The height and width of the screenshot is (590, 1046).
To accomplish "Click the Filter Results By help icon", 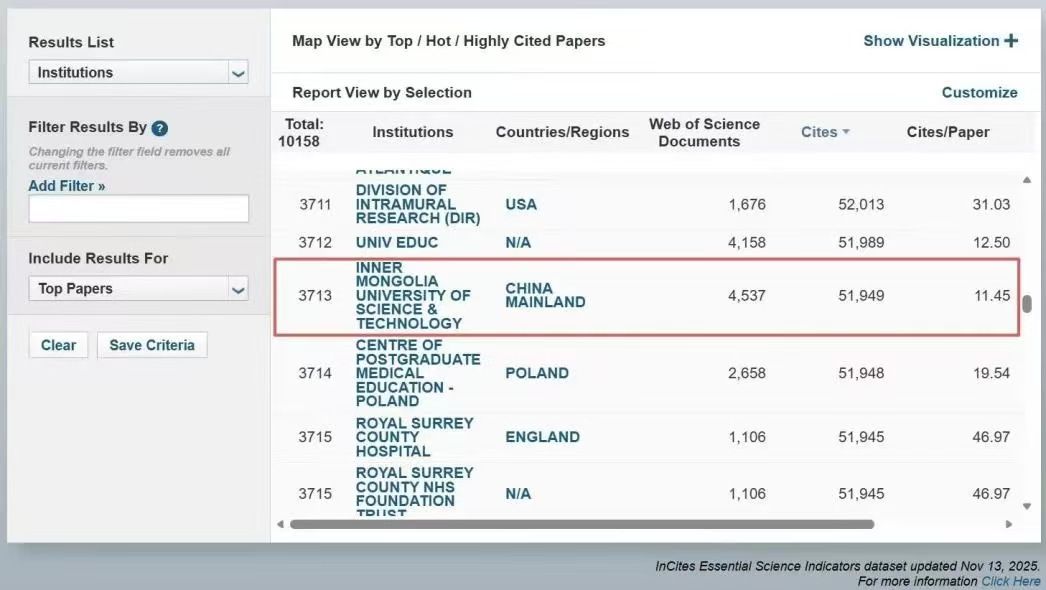I will [160, 128].
